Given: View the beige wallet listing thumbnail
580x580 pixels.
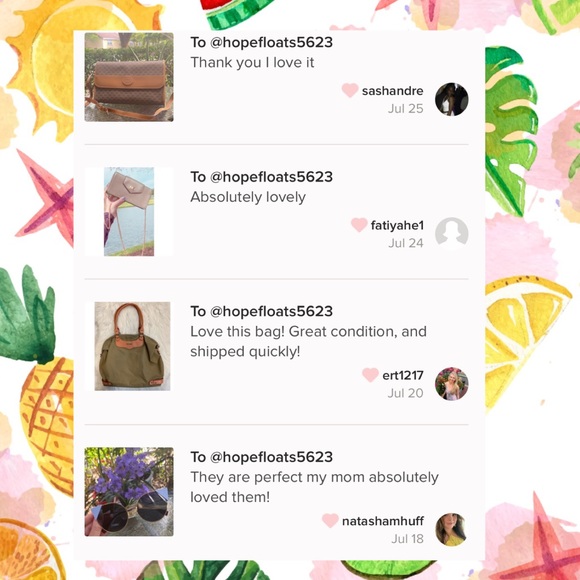Looking at the screenshot, I should [x=129, y=212].
